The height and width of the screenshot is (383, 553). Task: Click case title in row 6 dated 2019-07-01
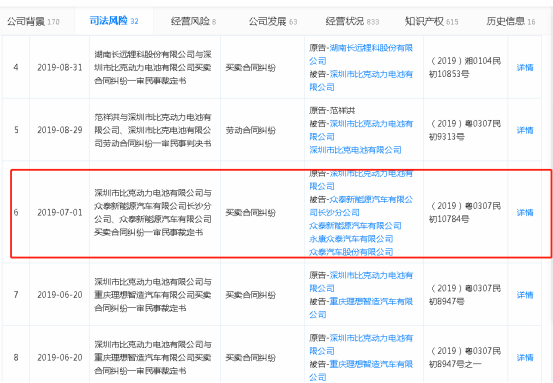tap(153, 212)
